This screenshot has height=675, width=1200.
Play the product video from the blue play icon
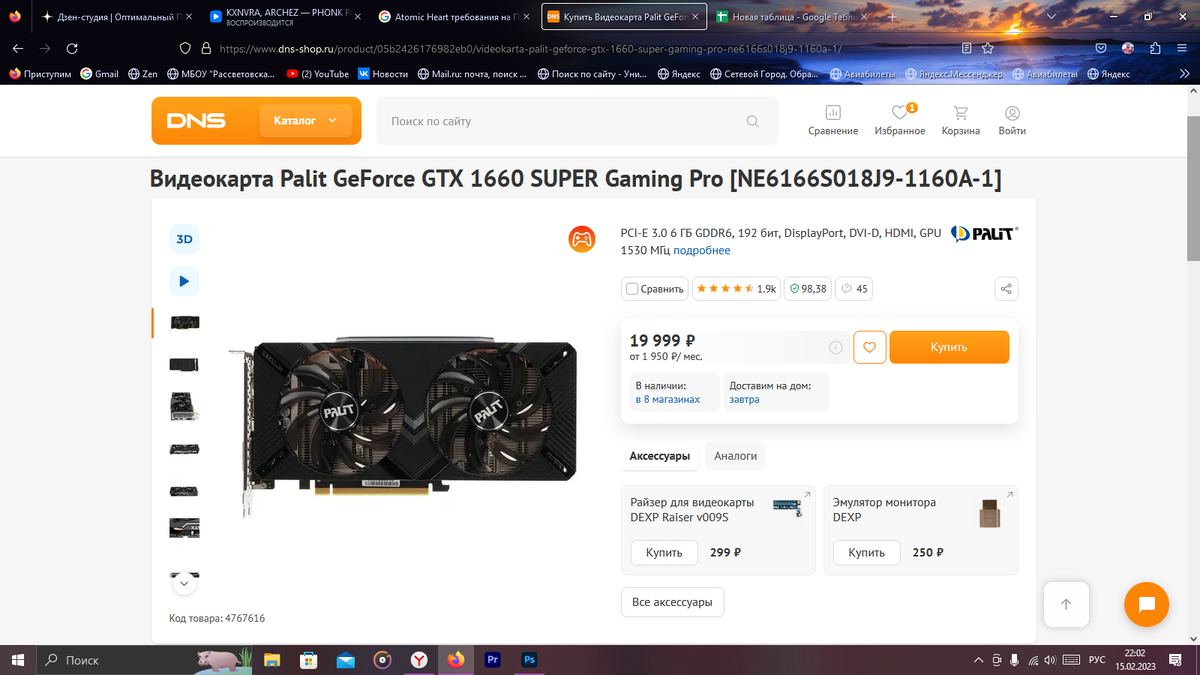pos(184,281)
